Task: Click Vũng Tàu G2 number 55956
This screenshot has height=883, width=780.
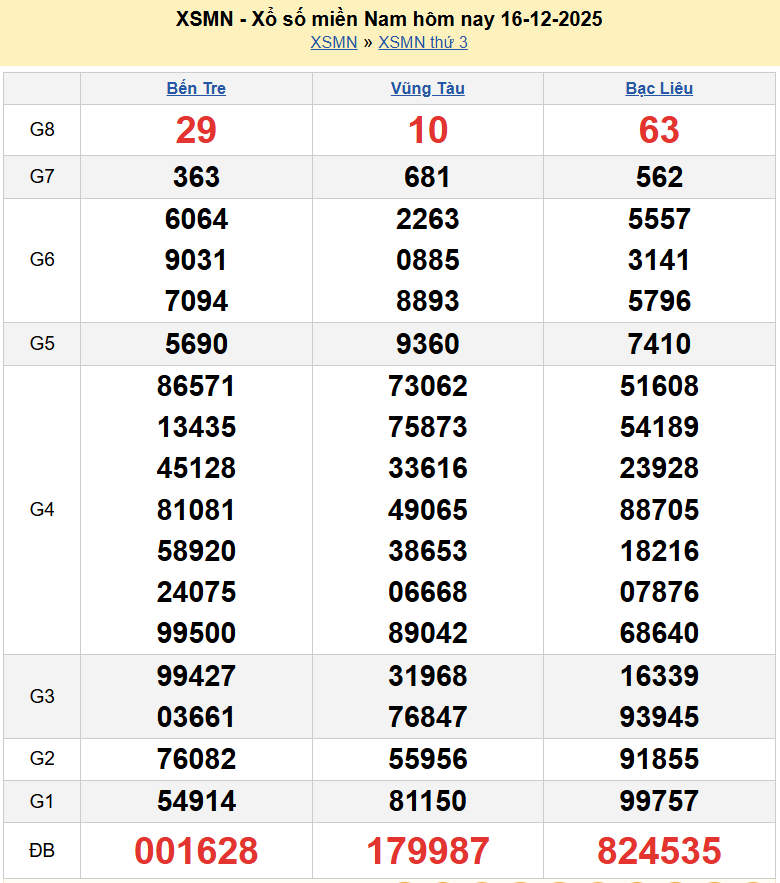Action: tap(427, 759)
